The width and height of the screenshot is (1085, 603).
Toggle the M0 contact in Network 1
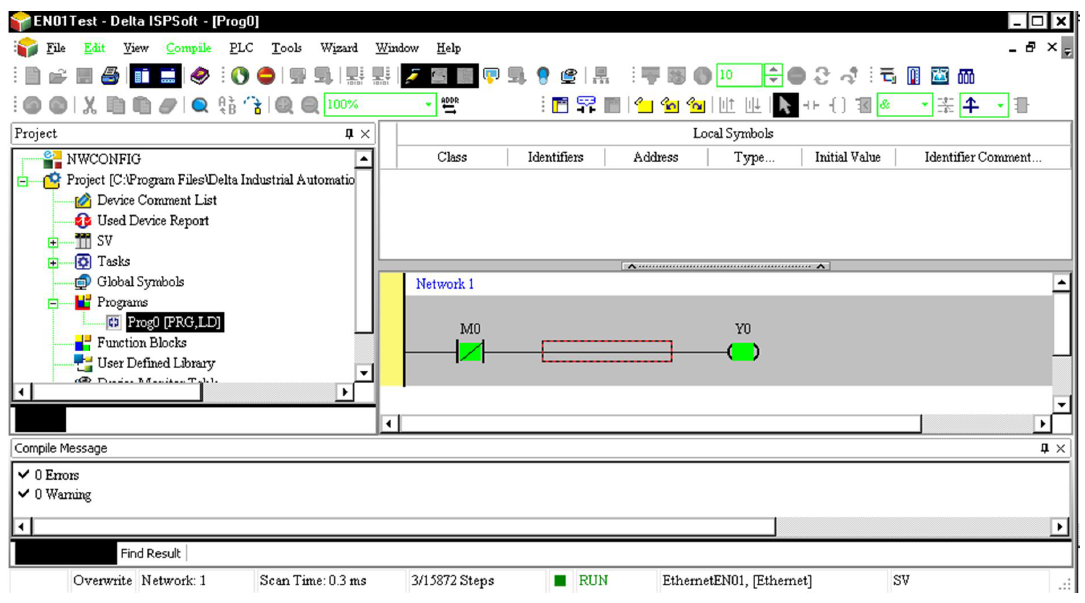[x=469, y=352]
